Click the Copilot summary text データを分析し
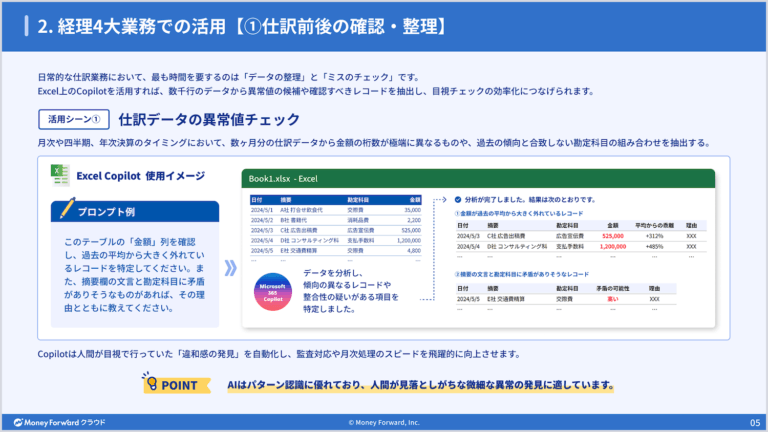Screen dimensions: 768x432 [351, 291]
